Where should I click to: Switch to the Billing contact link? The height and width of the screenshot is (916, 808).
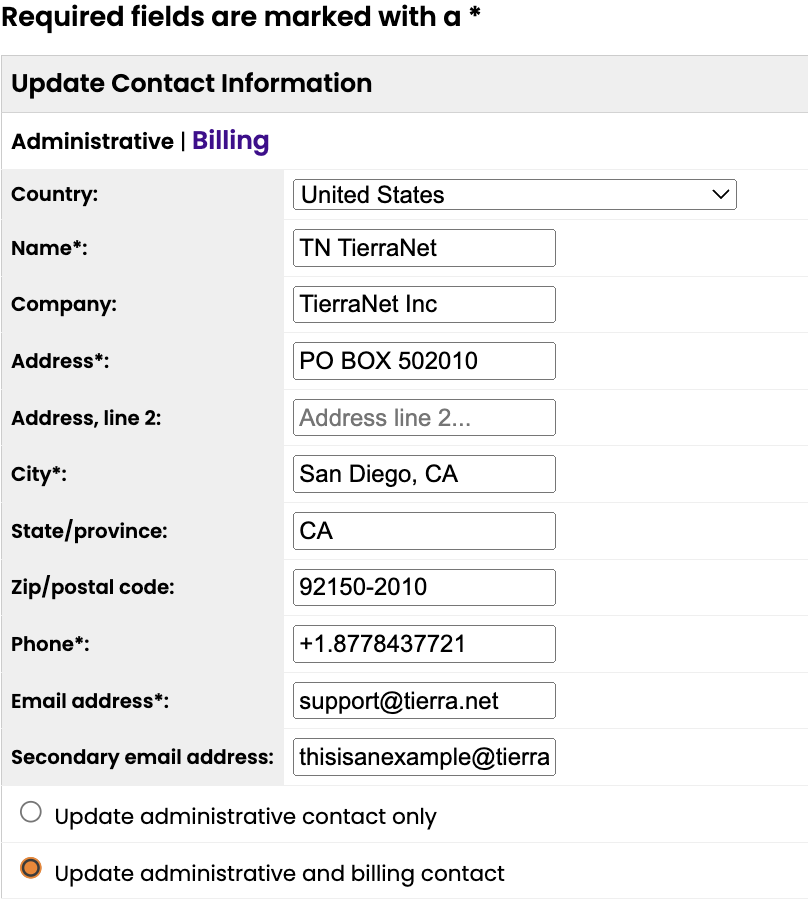[x=230, y=141]
